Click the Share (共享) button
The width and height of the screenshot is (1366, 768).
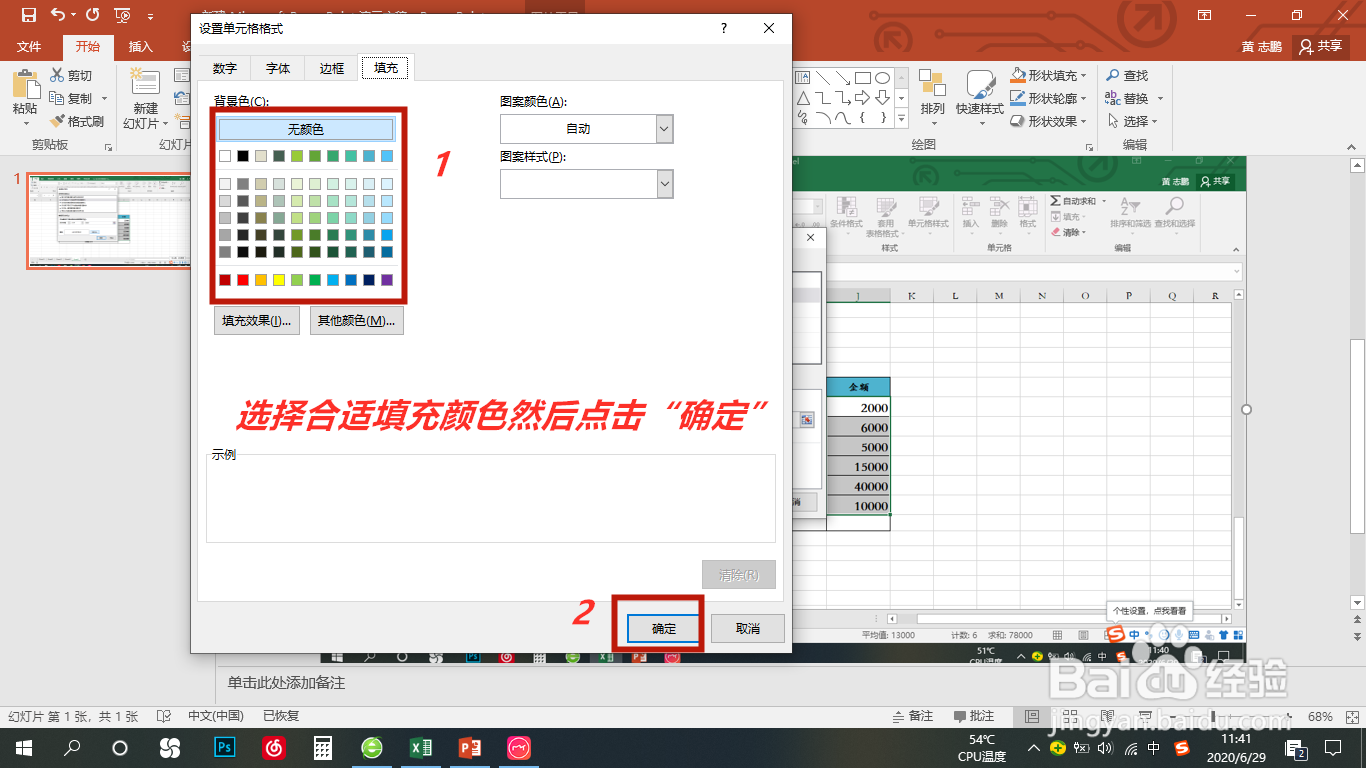[1319, 46]
